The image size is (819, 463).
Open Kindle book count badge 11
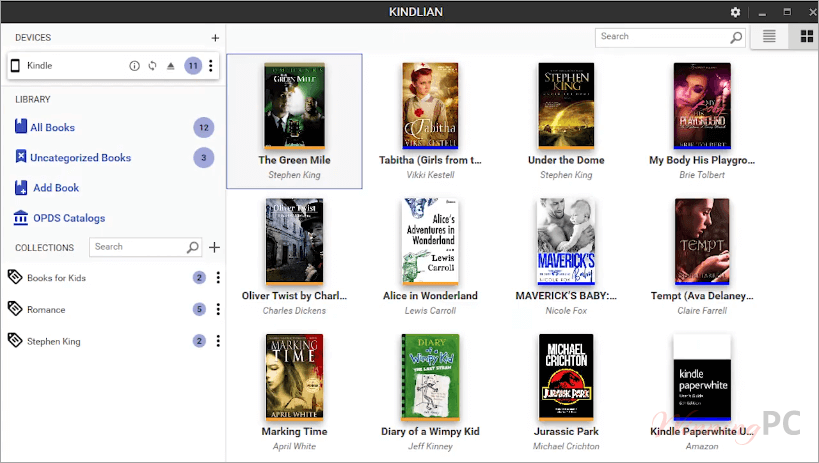pyautogui.click(x=193, y=66)
